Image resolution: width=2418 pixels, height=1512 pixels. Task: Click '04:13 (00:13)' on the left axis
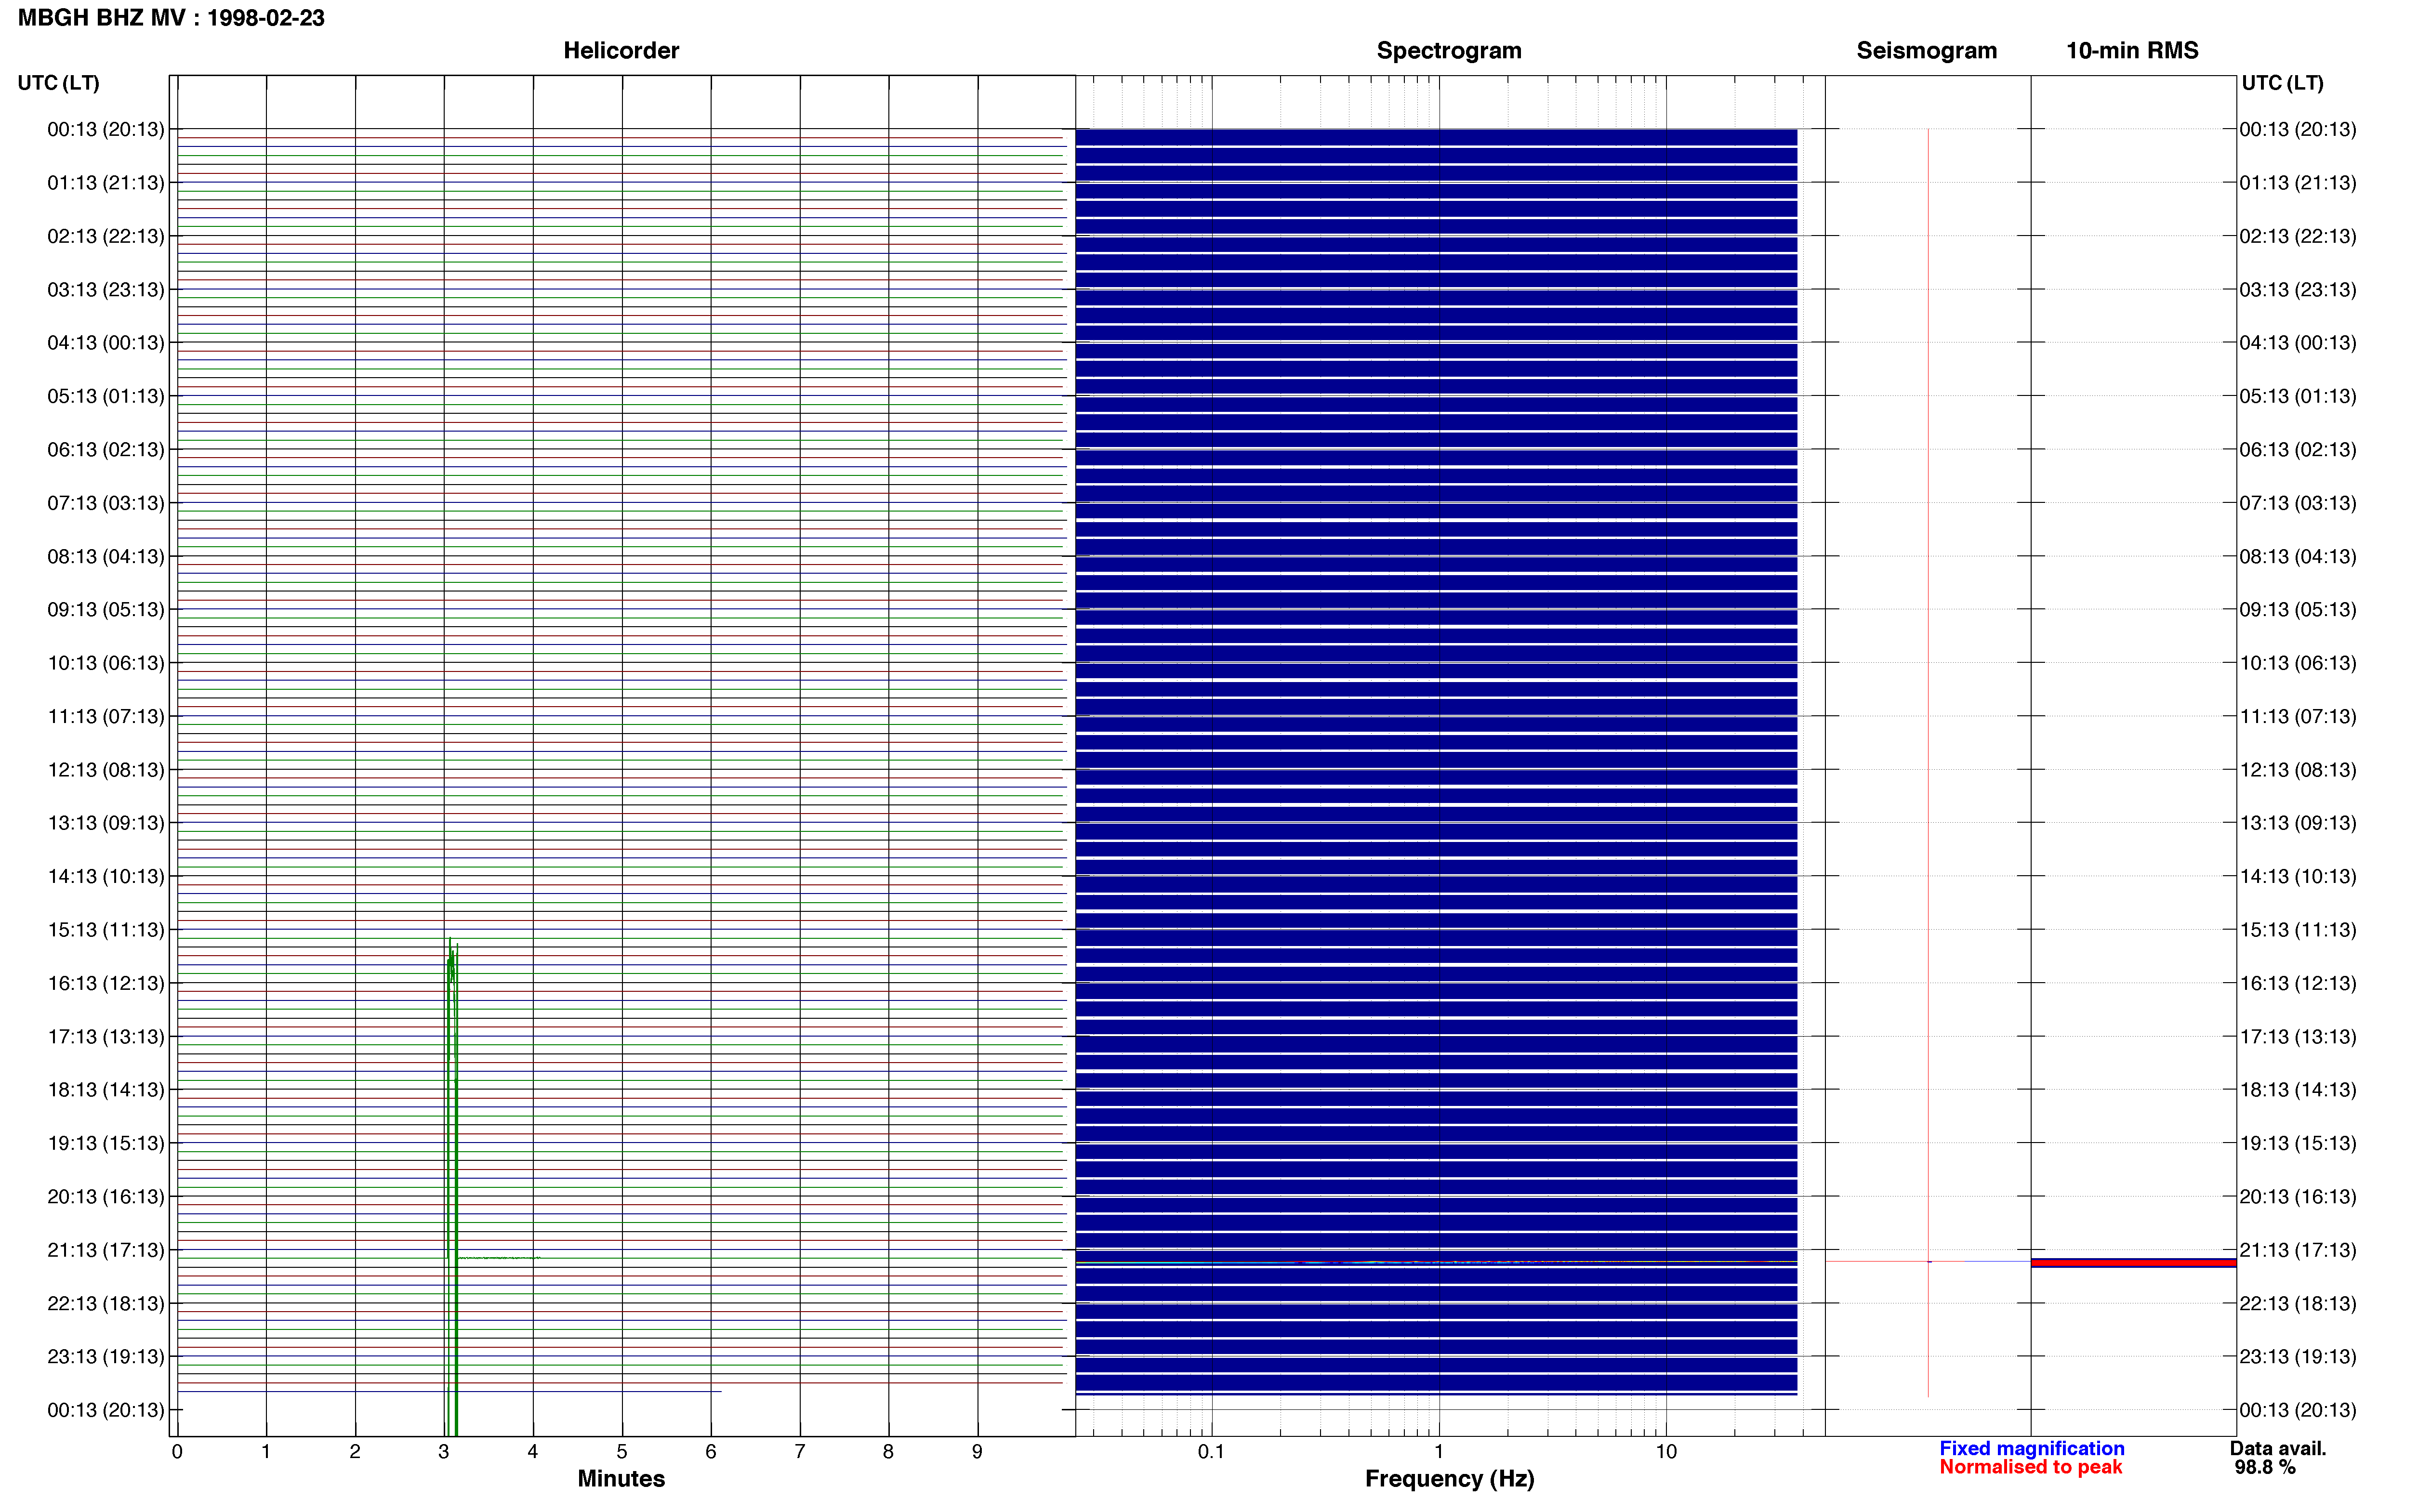pyautogui.click(x=106, y=343)
